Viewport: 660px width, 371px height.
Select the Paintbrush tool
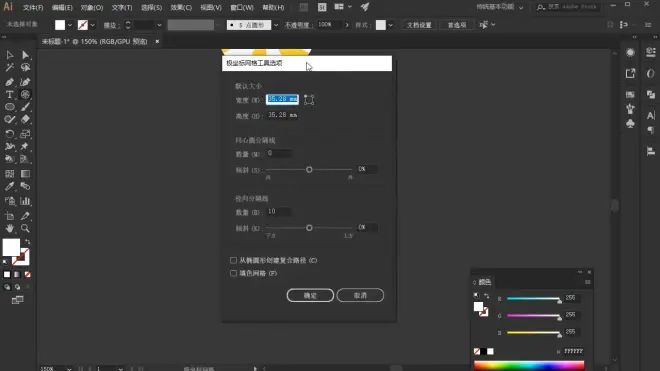[25, 107]
